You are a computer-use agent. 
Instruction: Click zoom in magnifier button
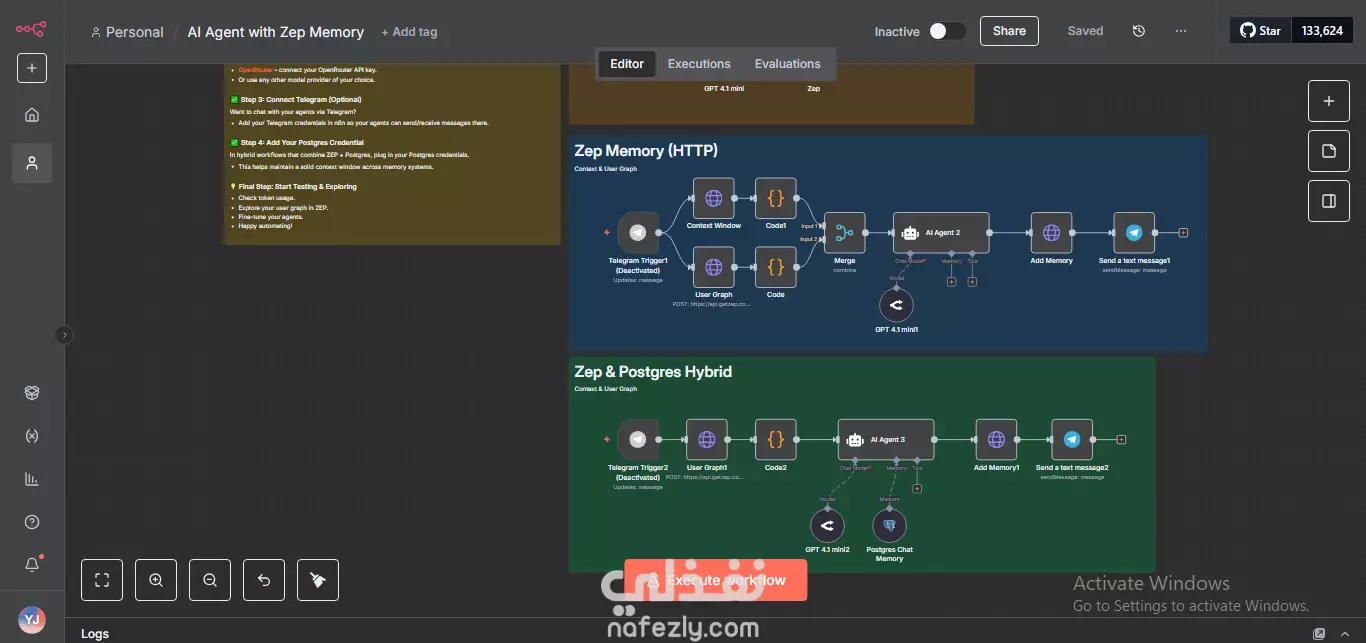pyautogui.click(x=156, y=580)
